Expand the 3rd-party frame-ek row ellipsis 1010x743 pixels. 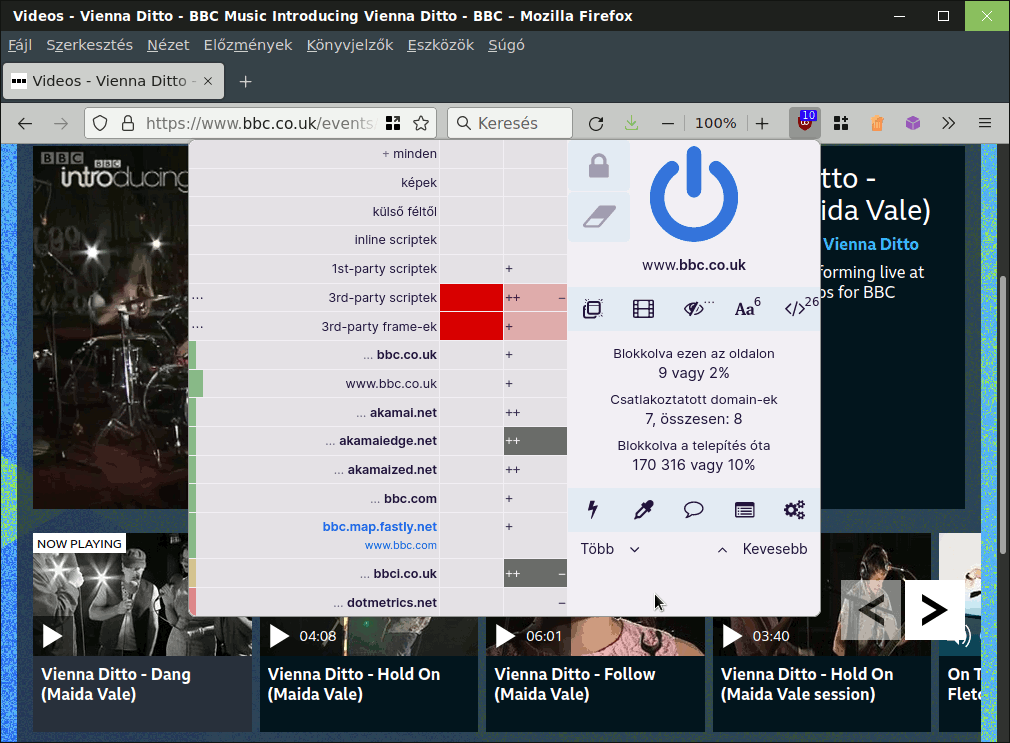click(x=198, y=326)
